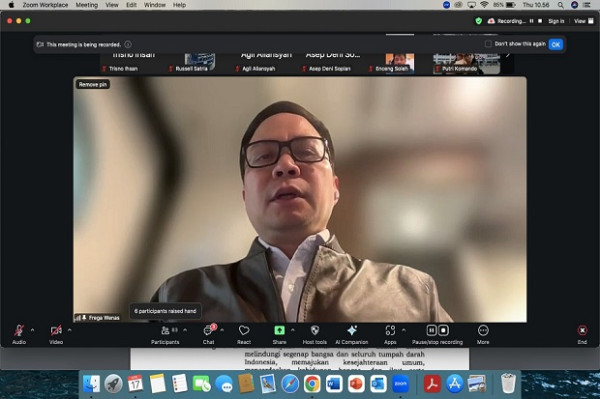The image size is (600, 399).
Task: Select Encang Soleh participant thumbnail
Action: point(399,63)
